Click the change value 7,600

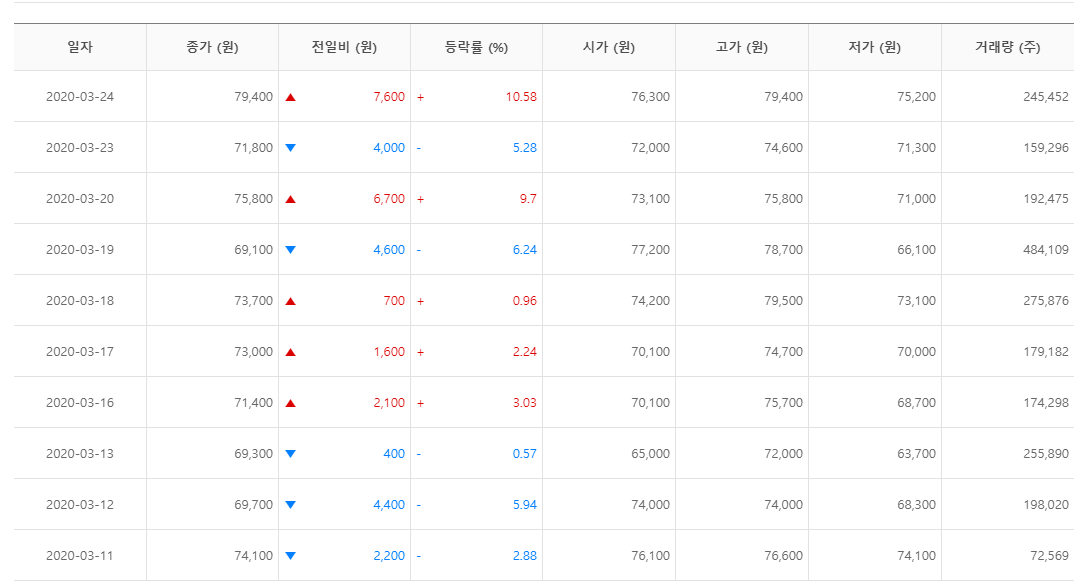(x=389, y=97)
